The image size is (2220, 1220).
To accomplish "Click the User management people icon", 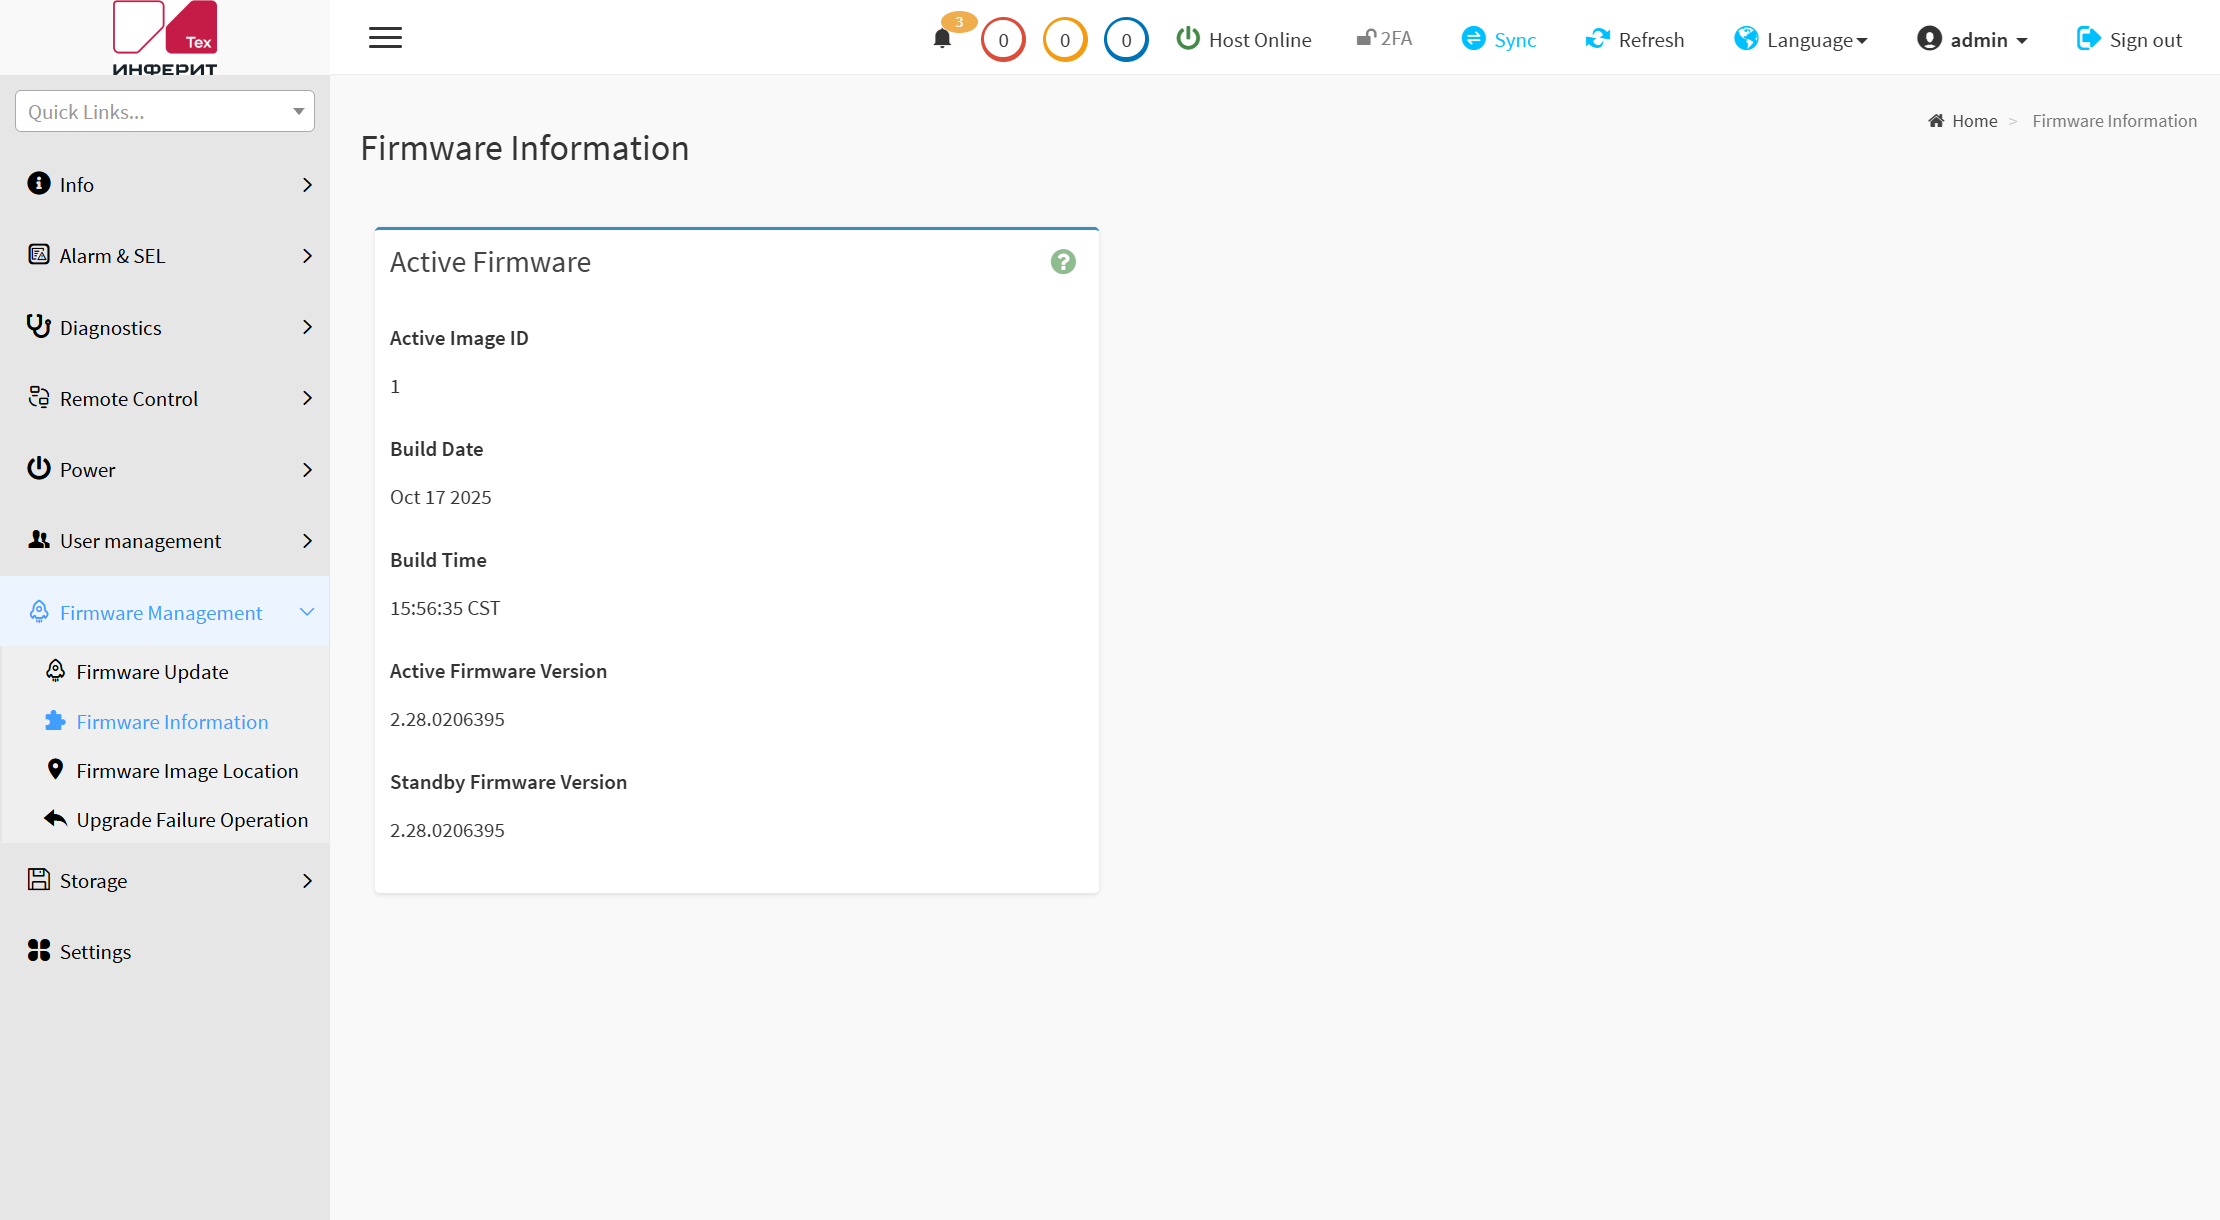I will tap(39, 540).
